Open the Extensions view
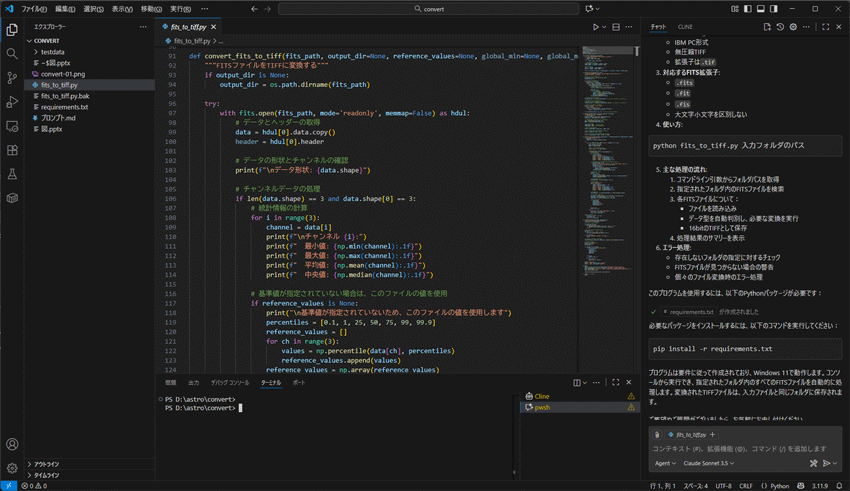This screenshot has height=491, width=850. point(12,150)
